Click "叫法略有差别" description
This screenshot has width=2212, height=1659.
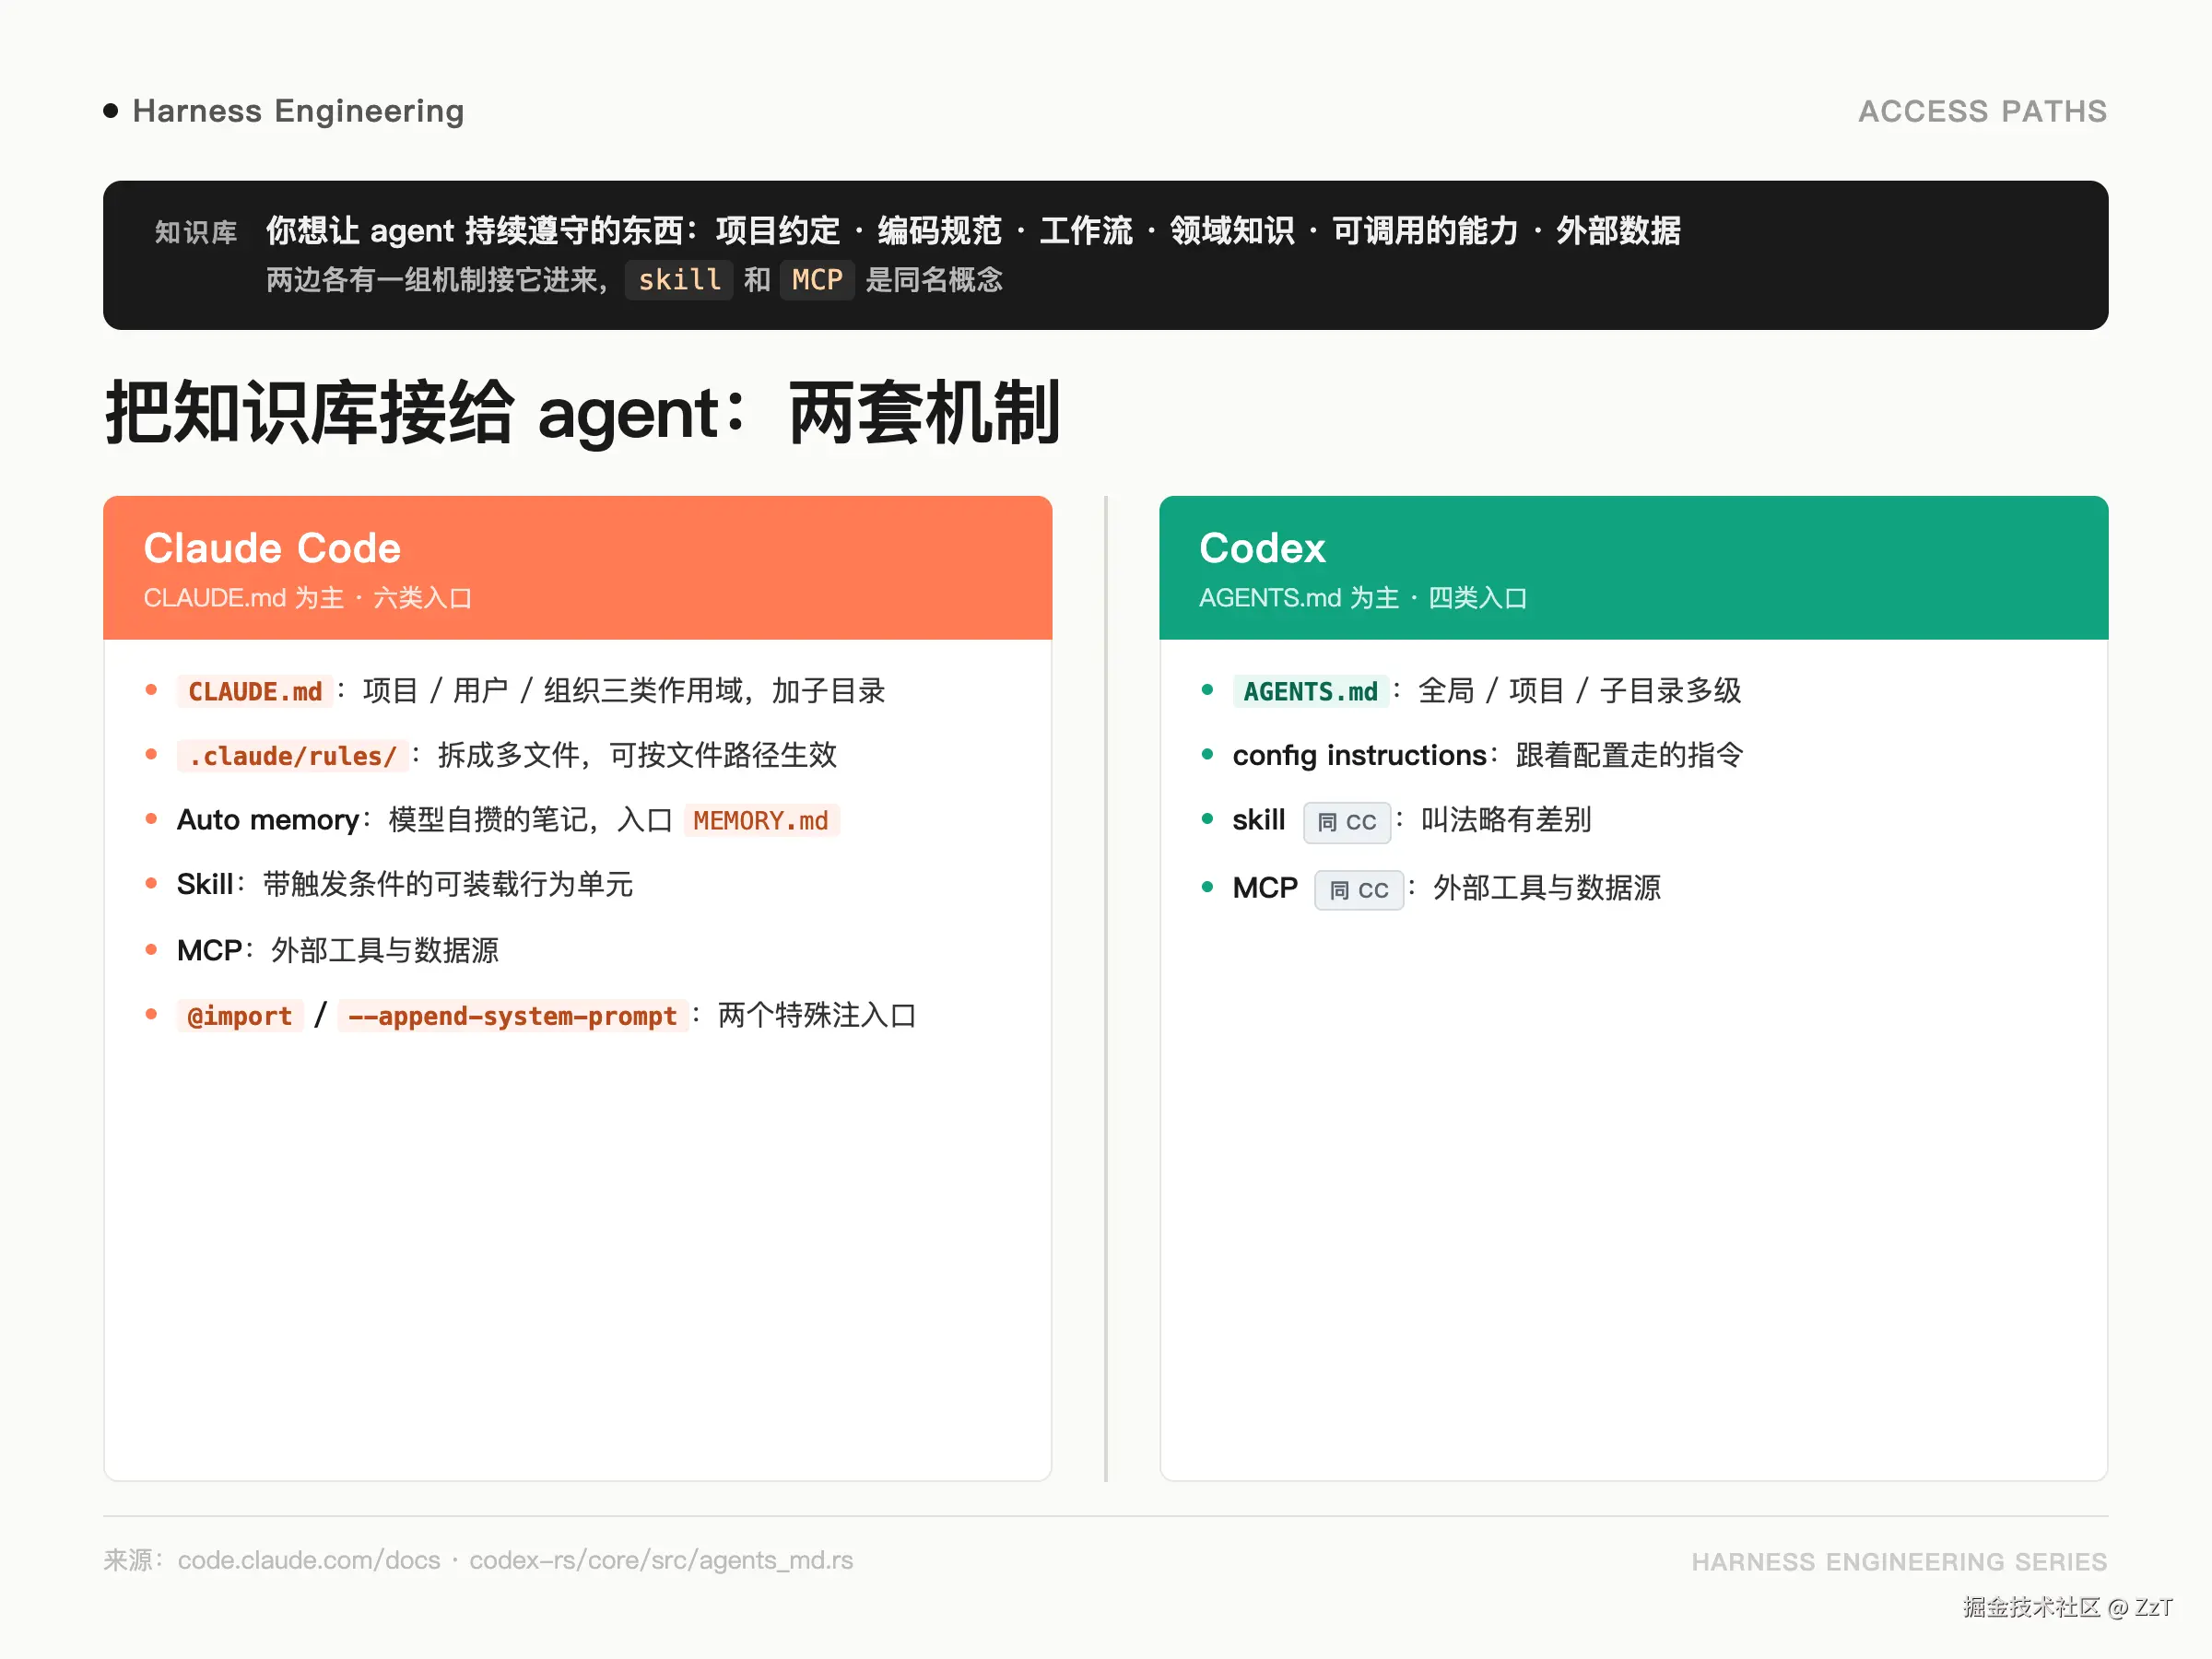point(1506,820)
